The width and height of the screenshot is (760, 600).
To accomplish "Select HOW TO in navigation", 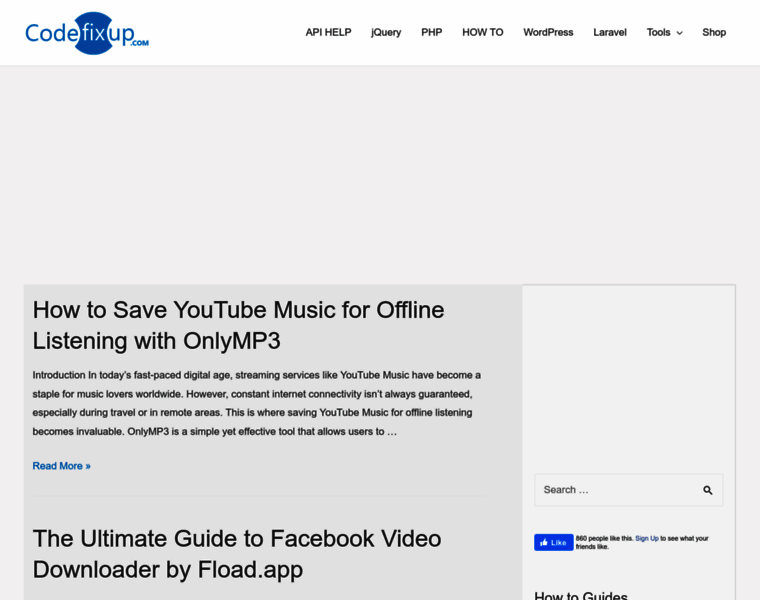I will (x=482, y=32).
